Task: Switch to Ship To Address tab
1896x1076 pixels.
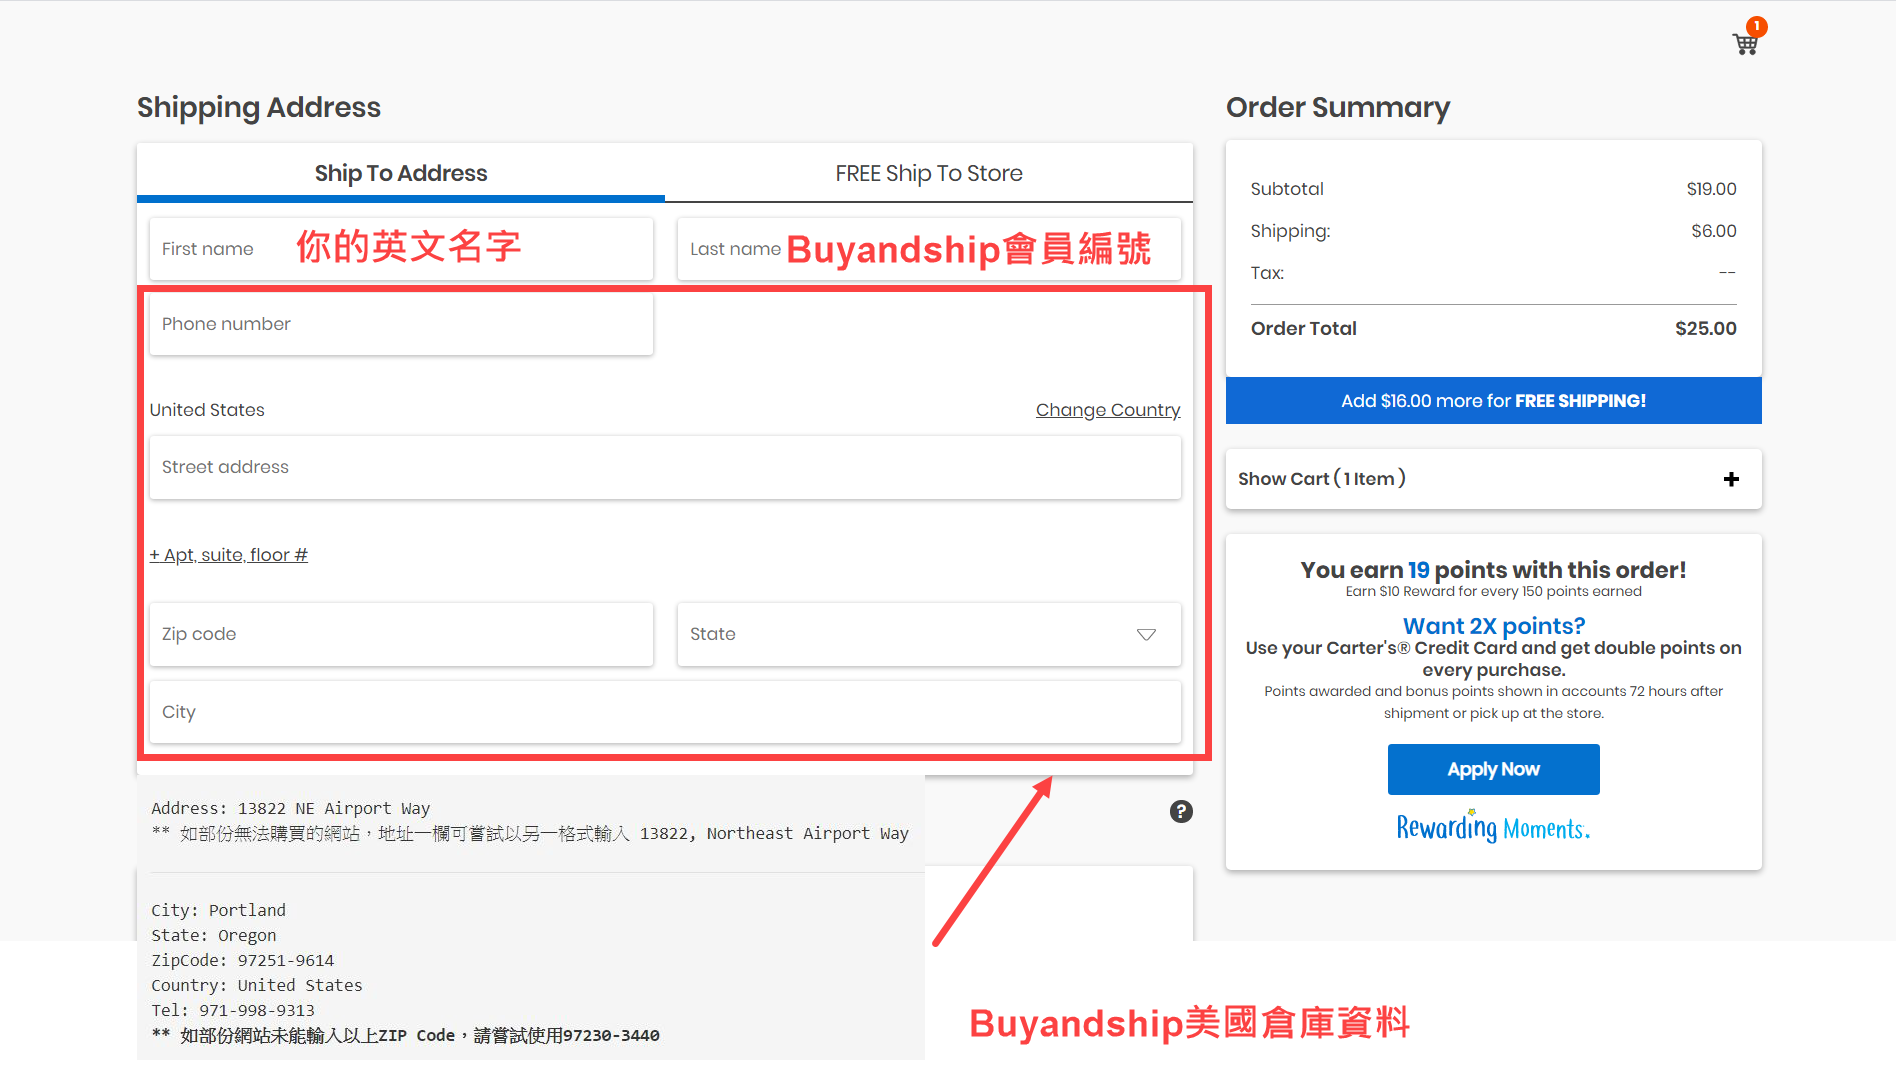Action: point(401,173)
